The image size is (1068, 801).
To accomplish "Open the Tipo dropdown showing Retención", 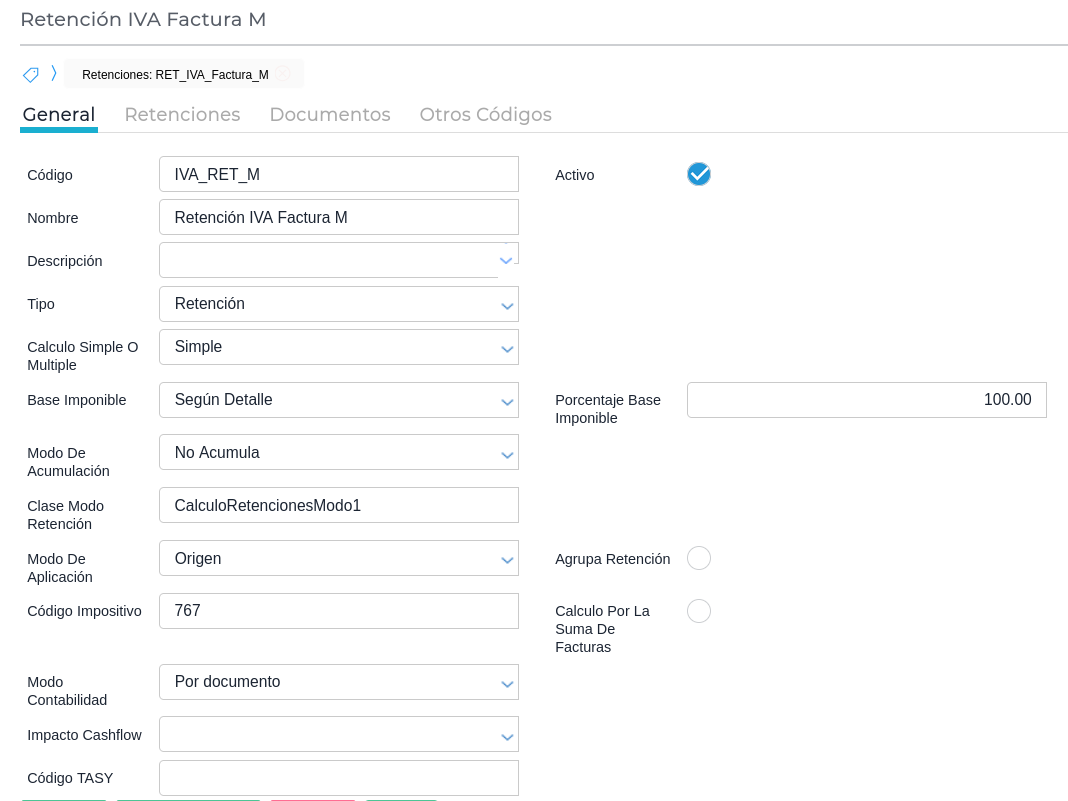I will pos(338,304).
